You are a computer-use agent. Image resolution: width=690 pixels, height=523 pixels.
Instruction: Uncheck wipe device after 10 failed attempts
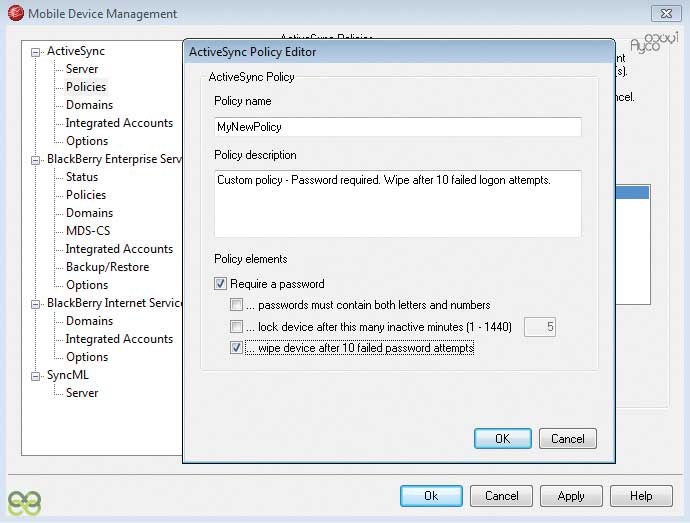click(x=236, y=348)
